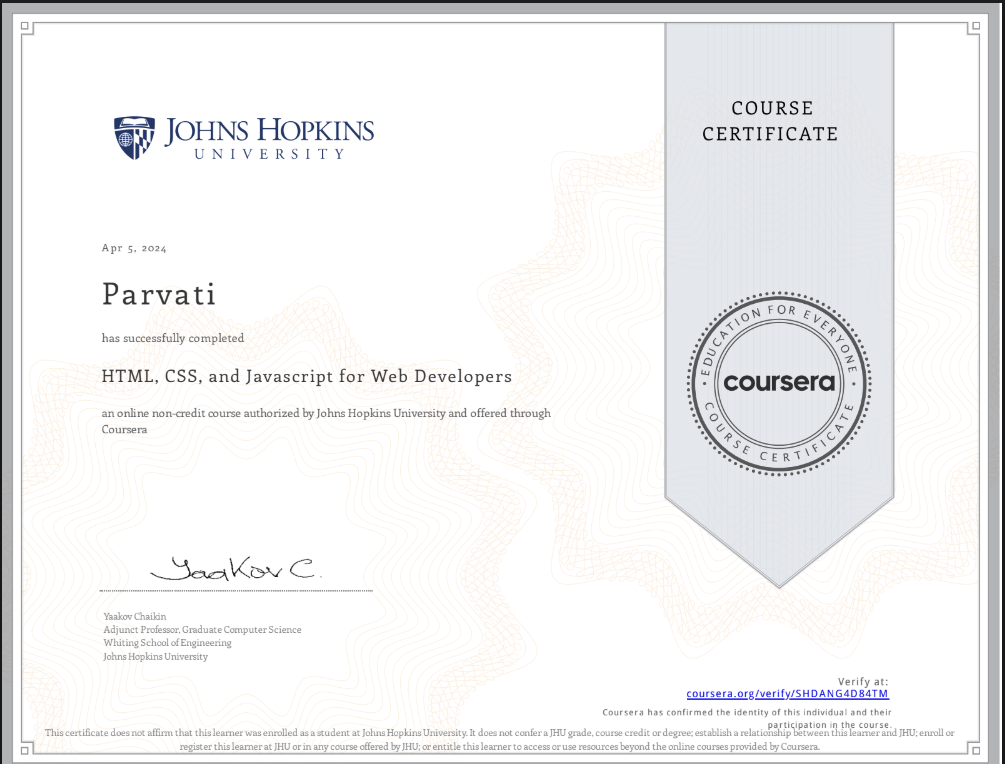Screen dimensions: 1005x764
Task: Click the recipient name Parvati
Action: tap(158, 294)
